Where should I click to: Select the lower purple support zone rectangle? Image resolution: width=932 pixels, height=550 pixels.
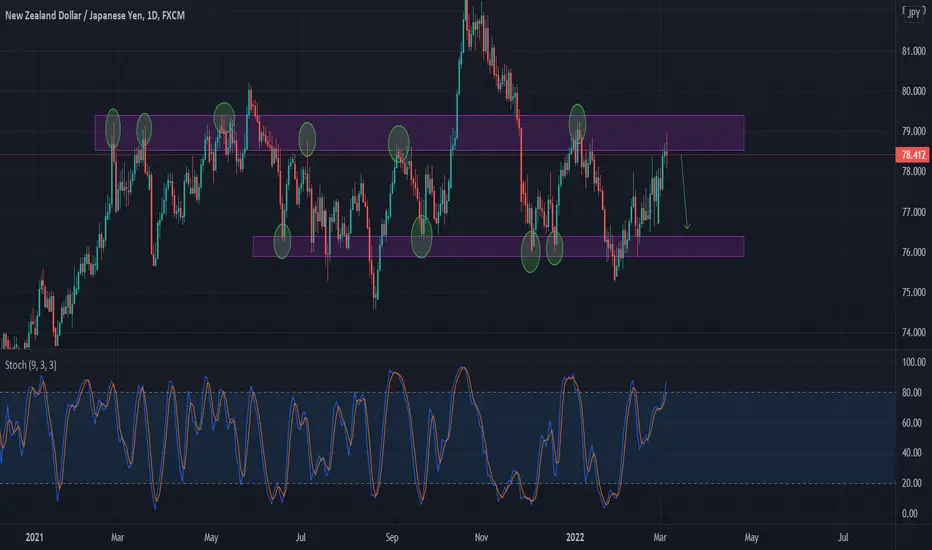[x=498, y=246]
